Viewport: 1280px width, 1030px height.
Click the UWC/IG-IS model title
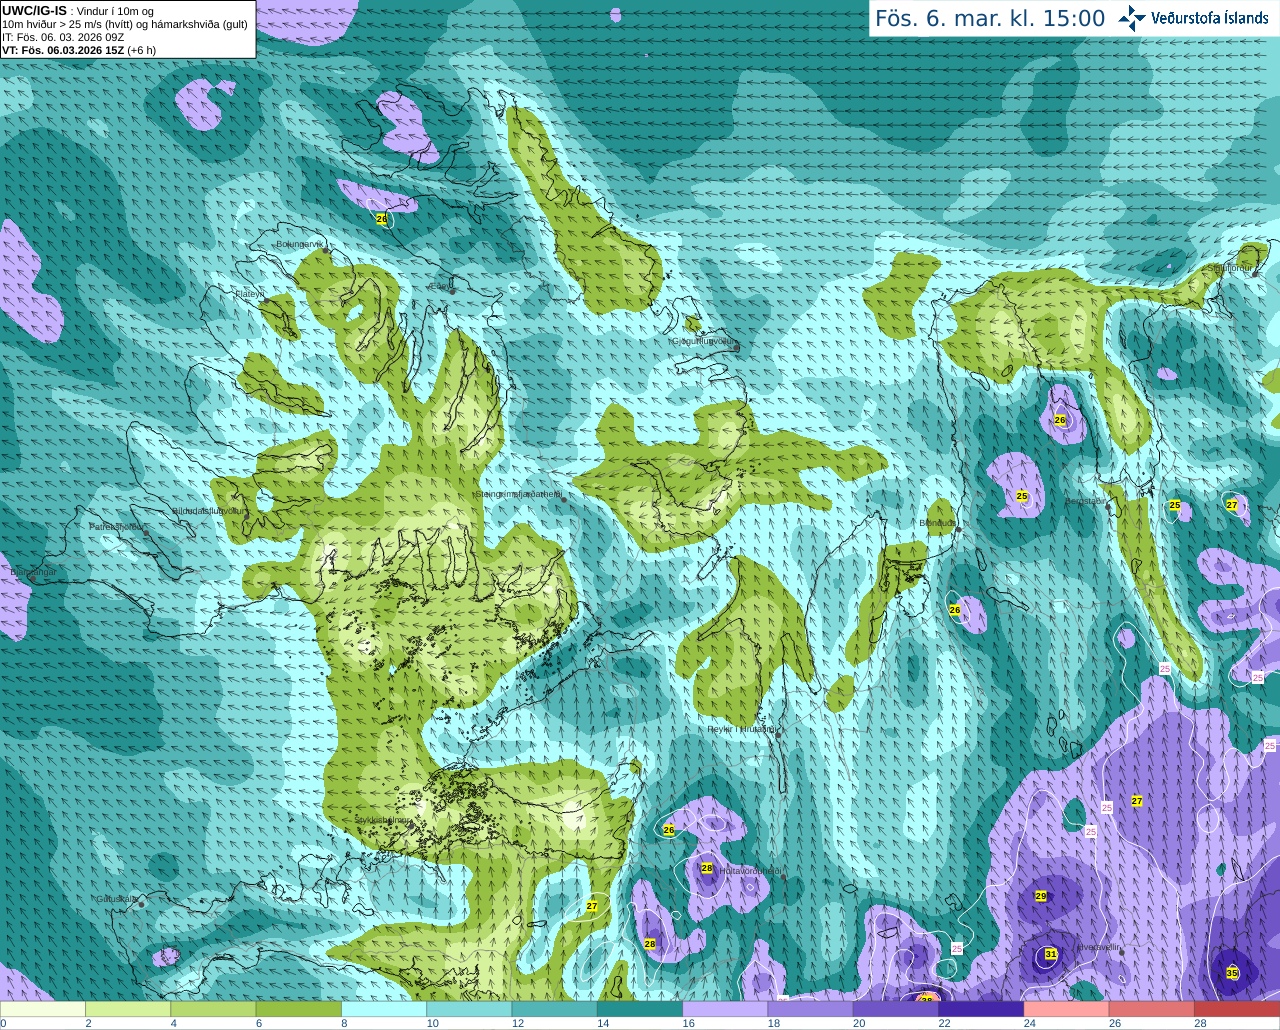click(x=35, y=11)
